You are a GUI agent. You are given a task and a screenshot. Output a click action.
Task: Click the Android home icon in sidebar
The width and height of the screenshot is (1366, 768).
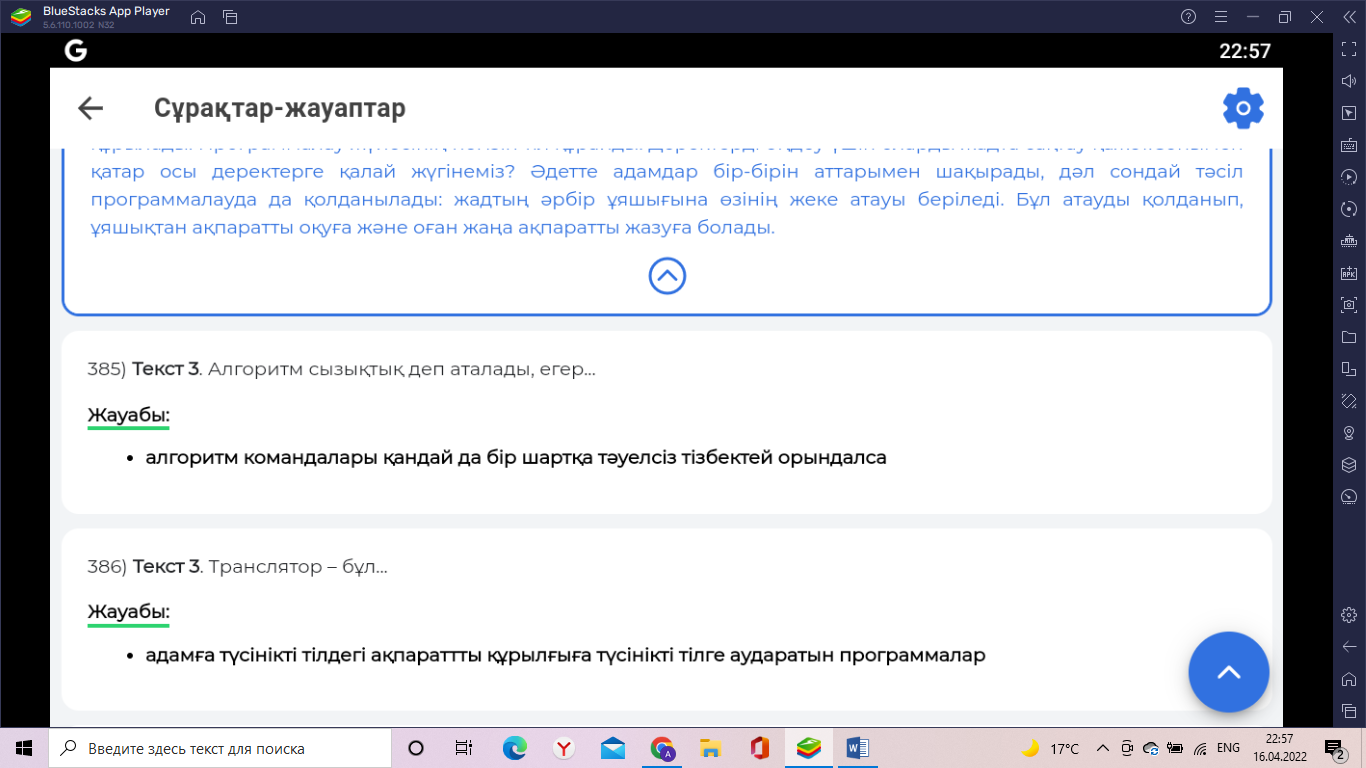coord(1348,678)
